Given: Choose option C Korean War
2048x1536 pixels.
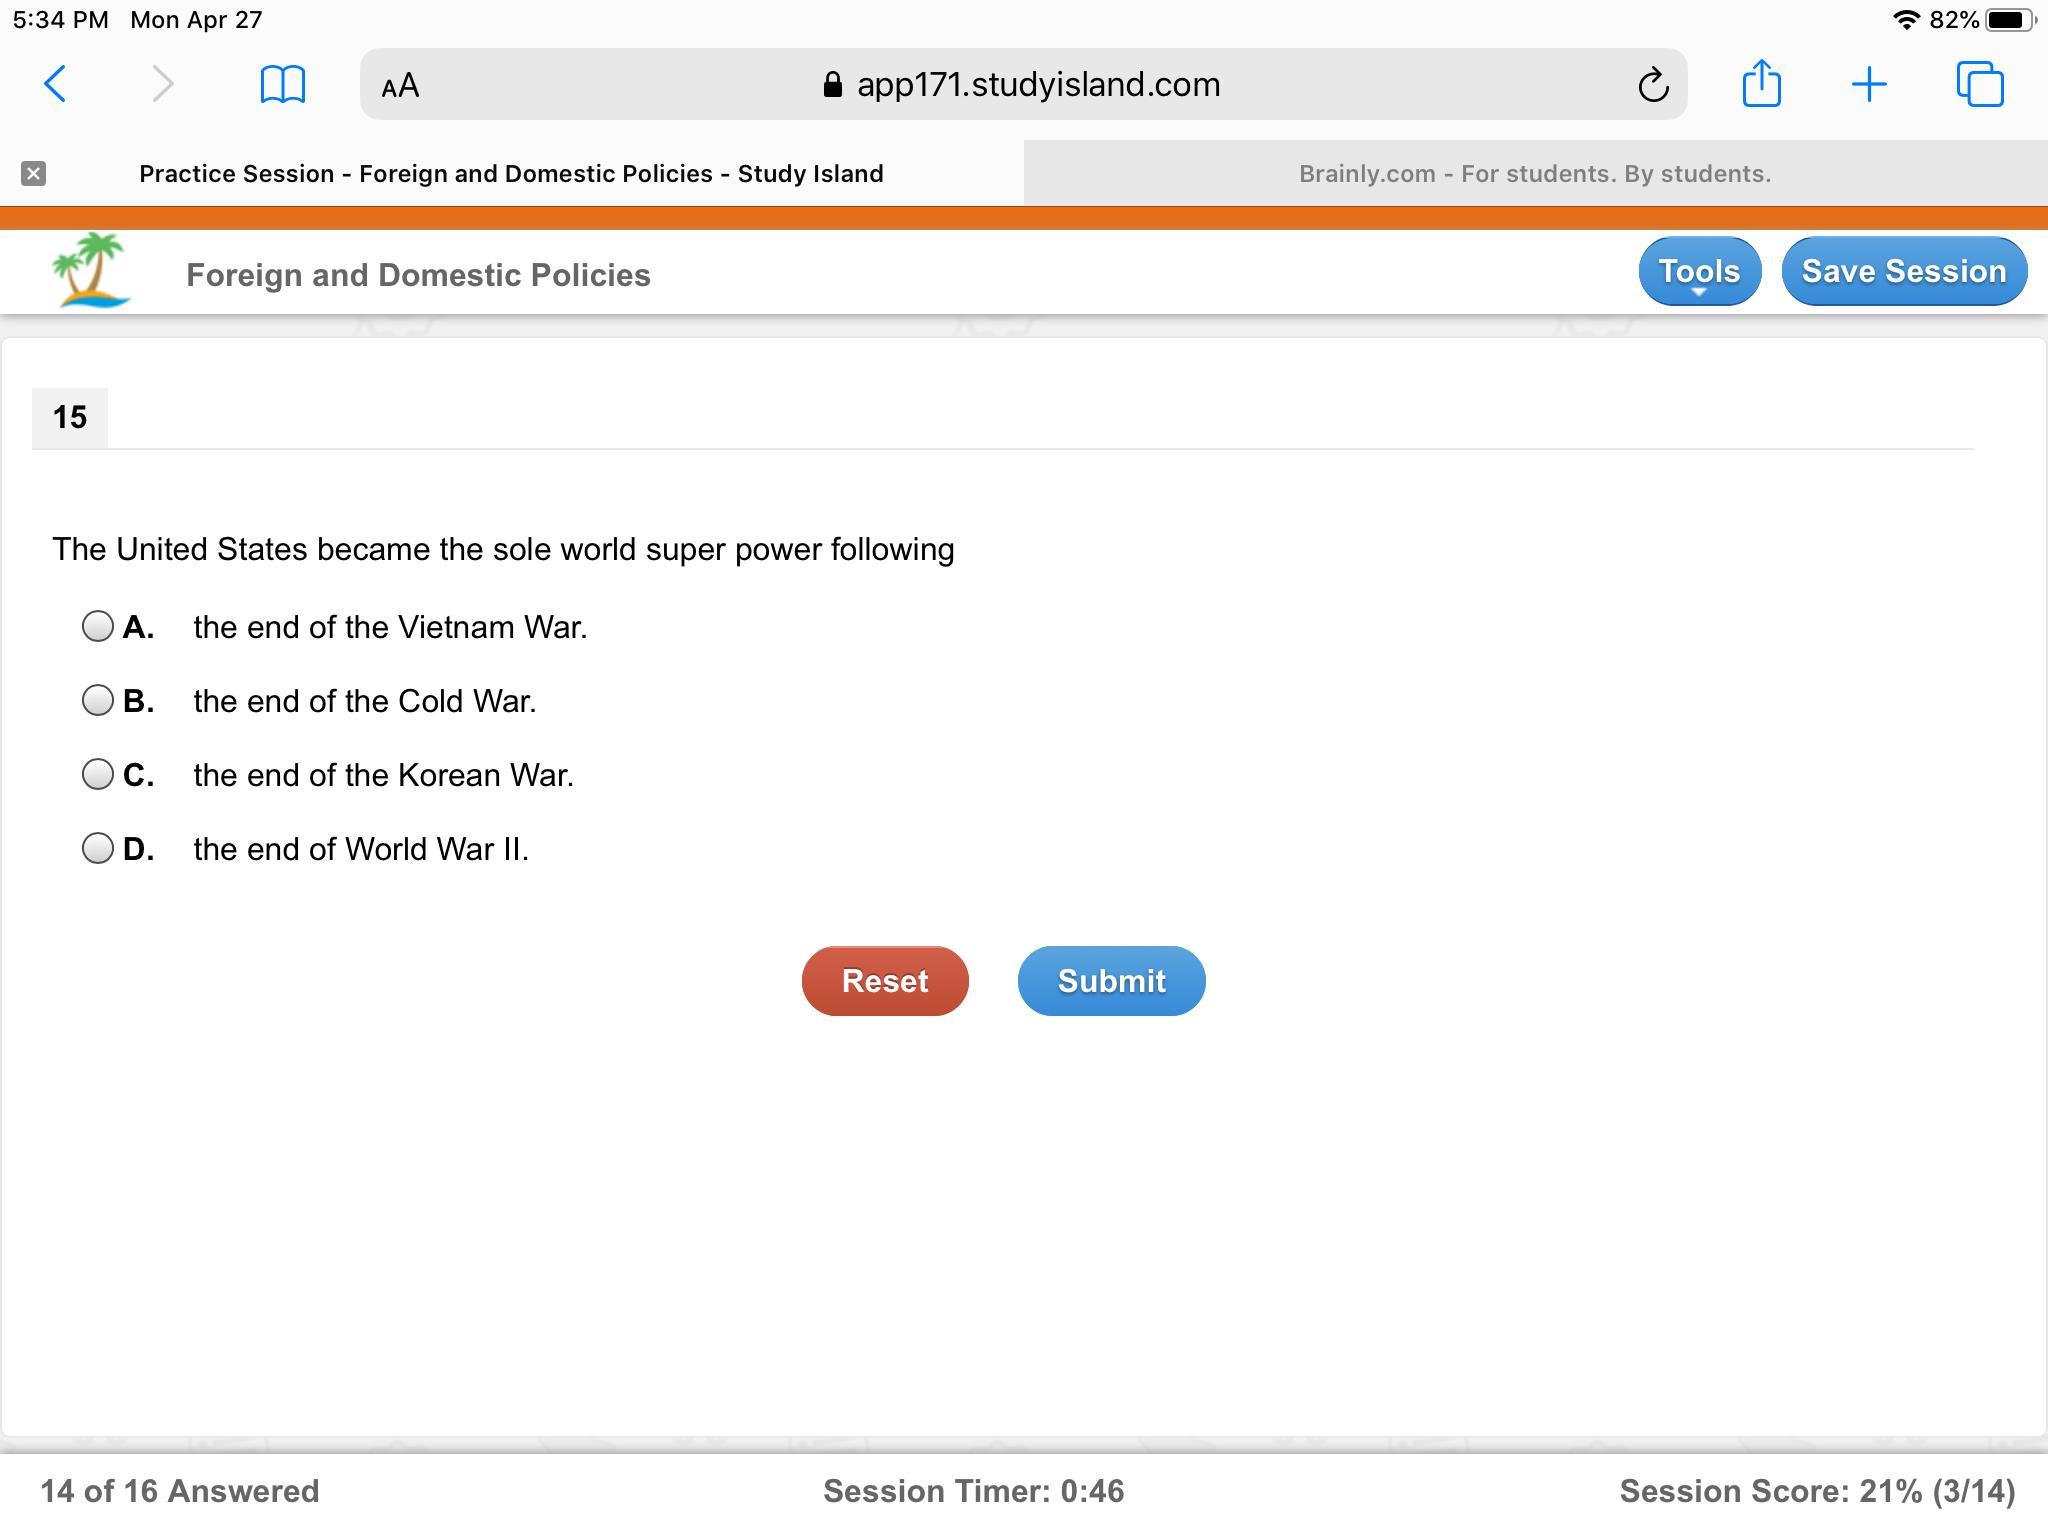Looking at the screenshot, I should pyautogui.click(x=98, y=775).
